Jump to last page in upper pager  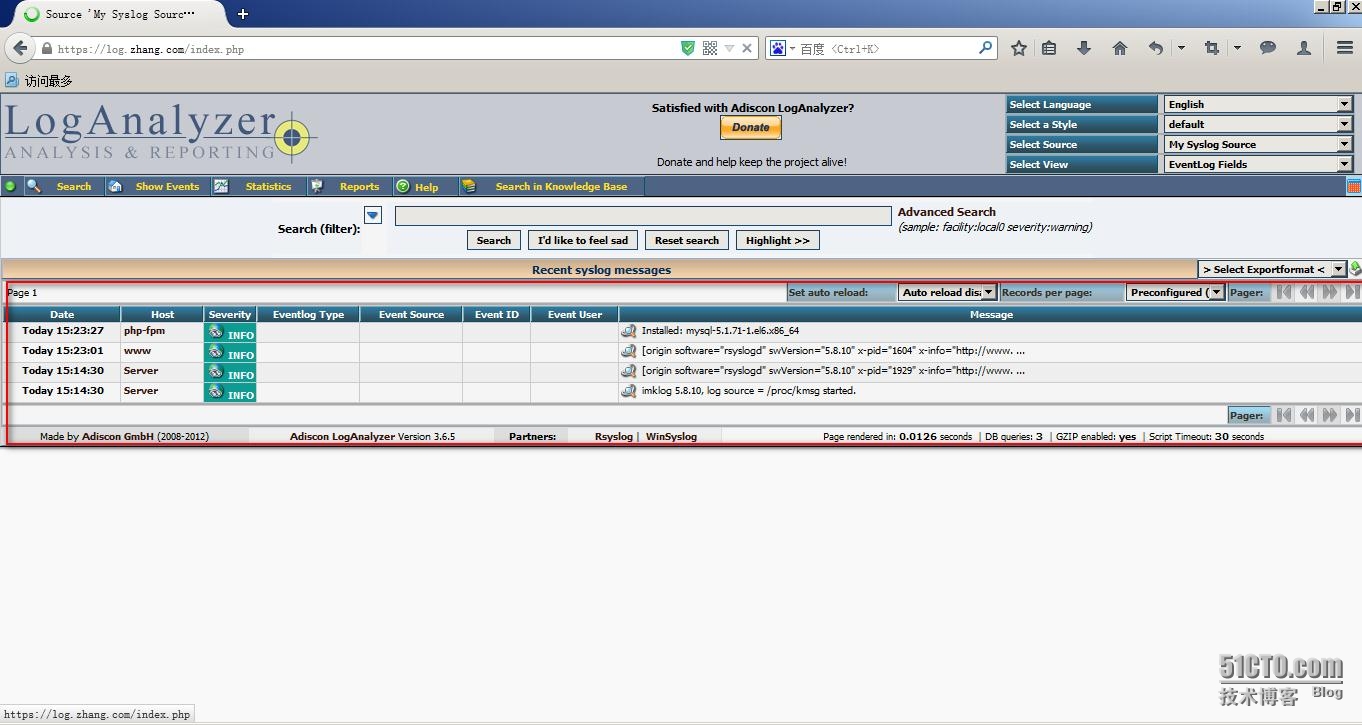tap(1352, 292)
